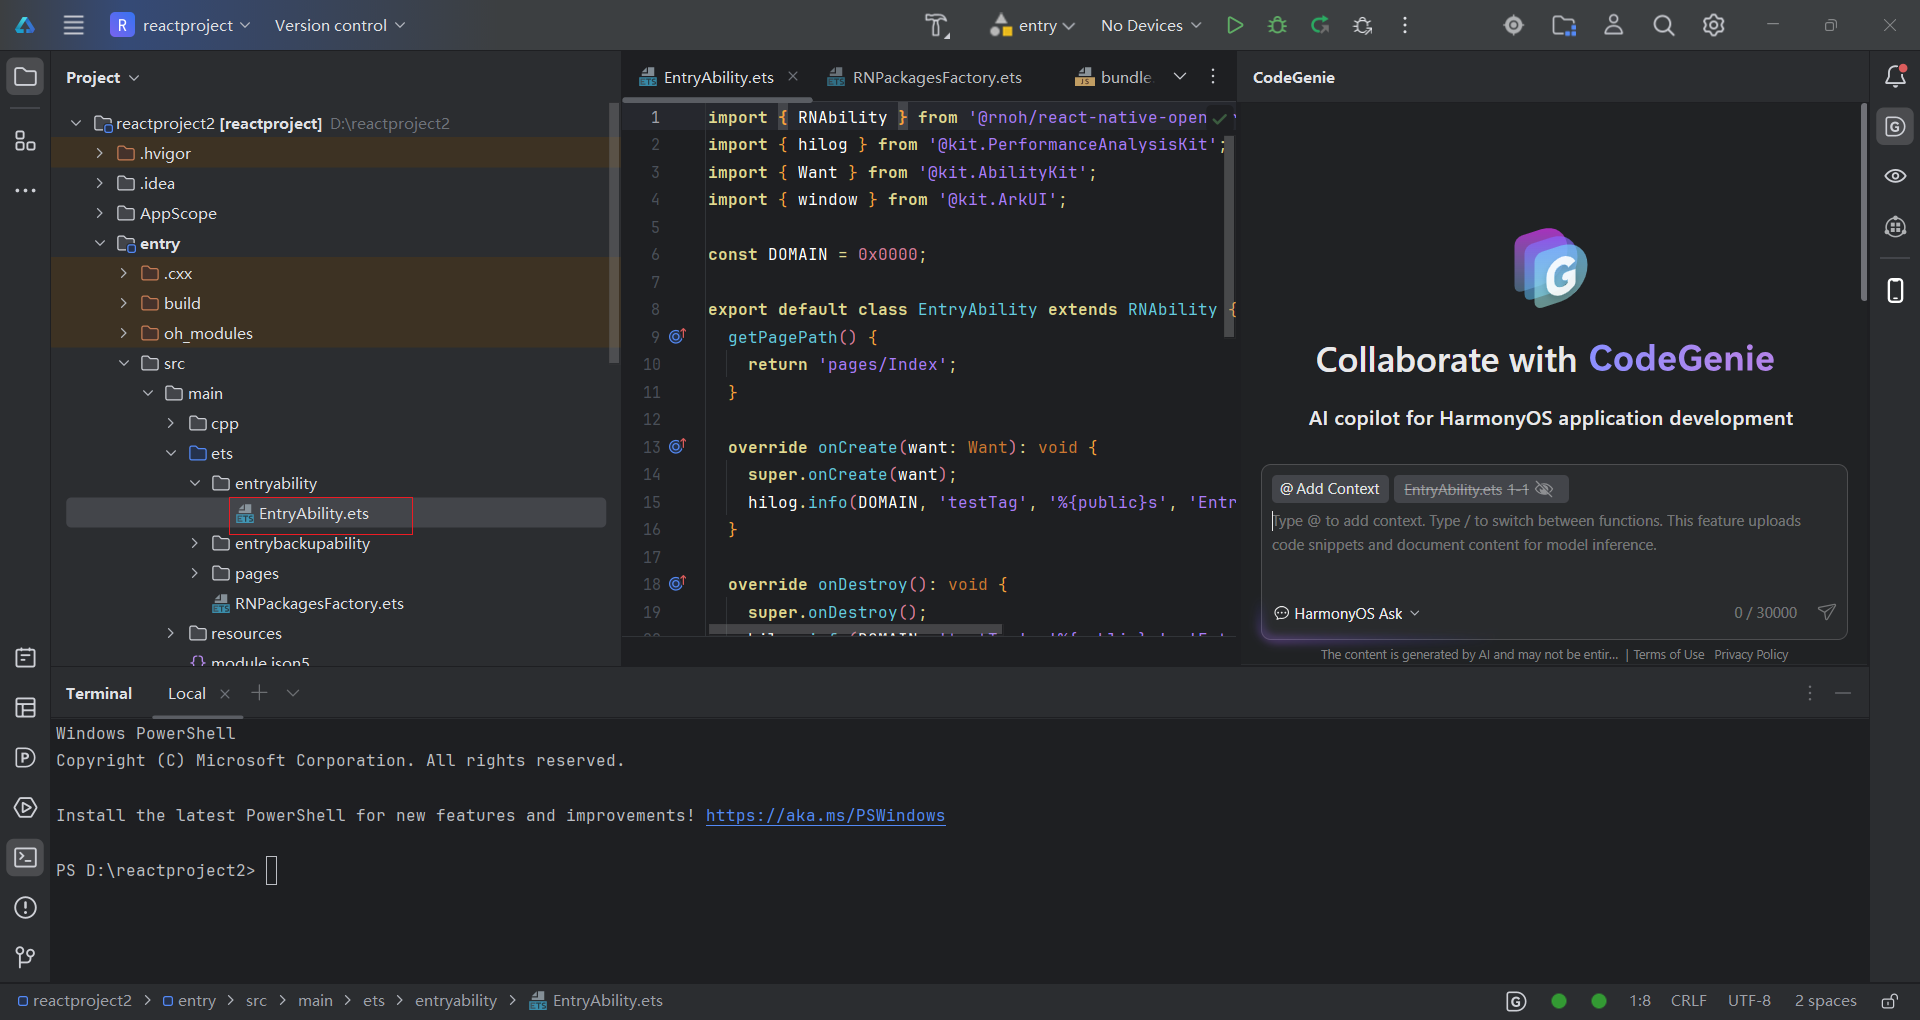Expand the pages folder
Viewport: 1920px width, 1020px height.
point(195,573)
